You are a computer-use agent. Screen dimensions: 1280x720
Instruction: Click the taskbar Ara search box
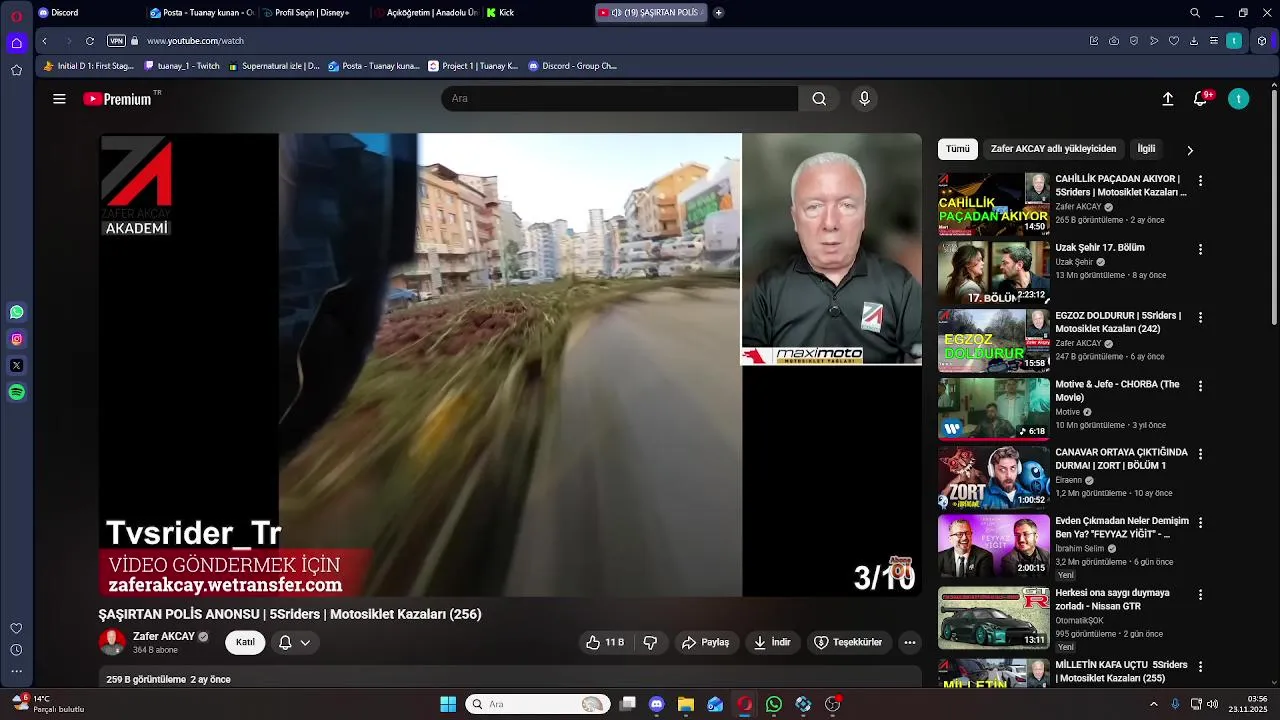point(539,704)
